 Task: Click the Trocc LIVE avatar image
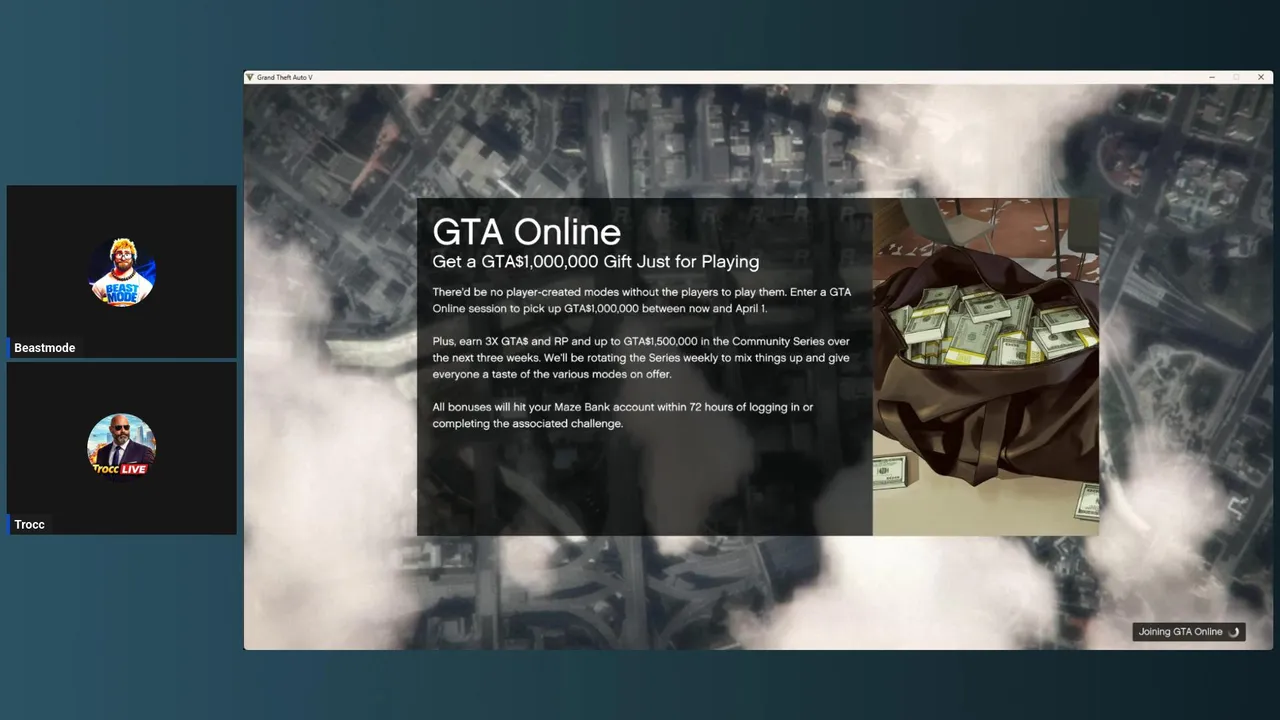(122, 448)
